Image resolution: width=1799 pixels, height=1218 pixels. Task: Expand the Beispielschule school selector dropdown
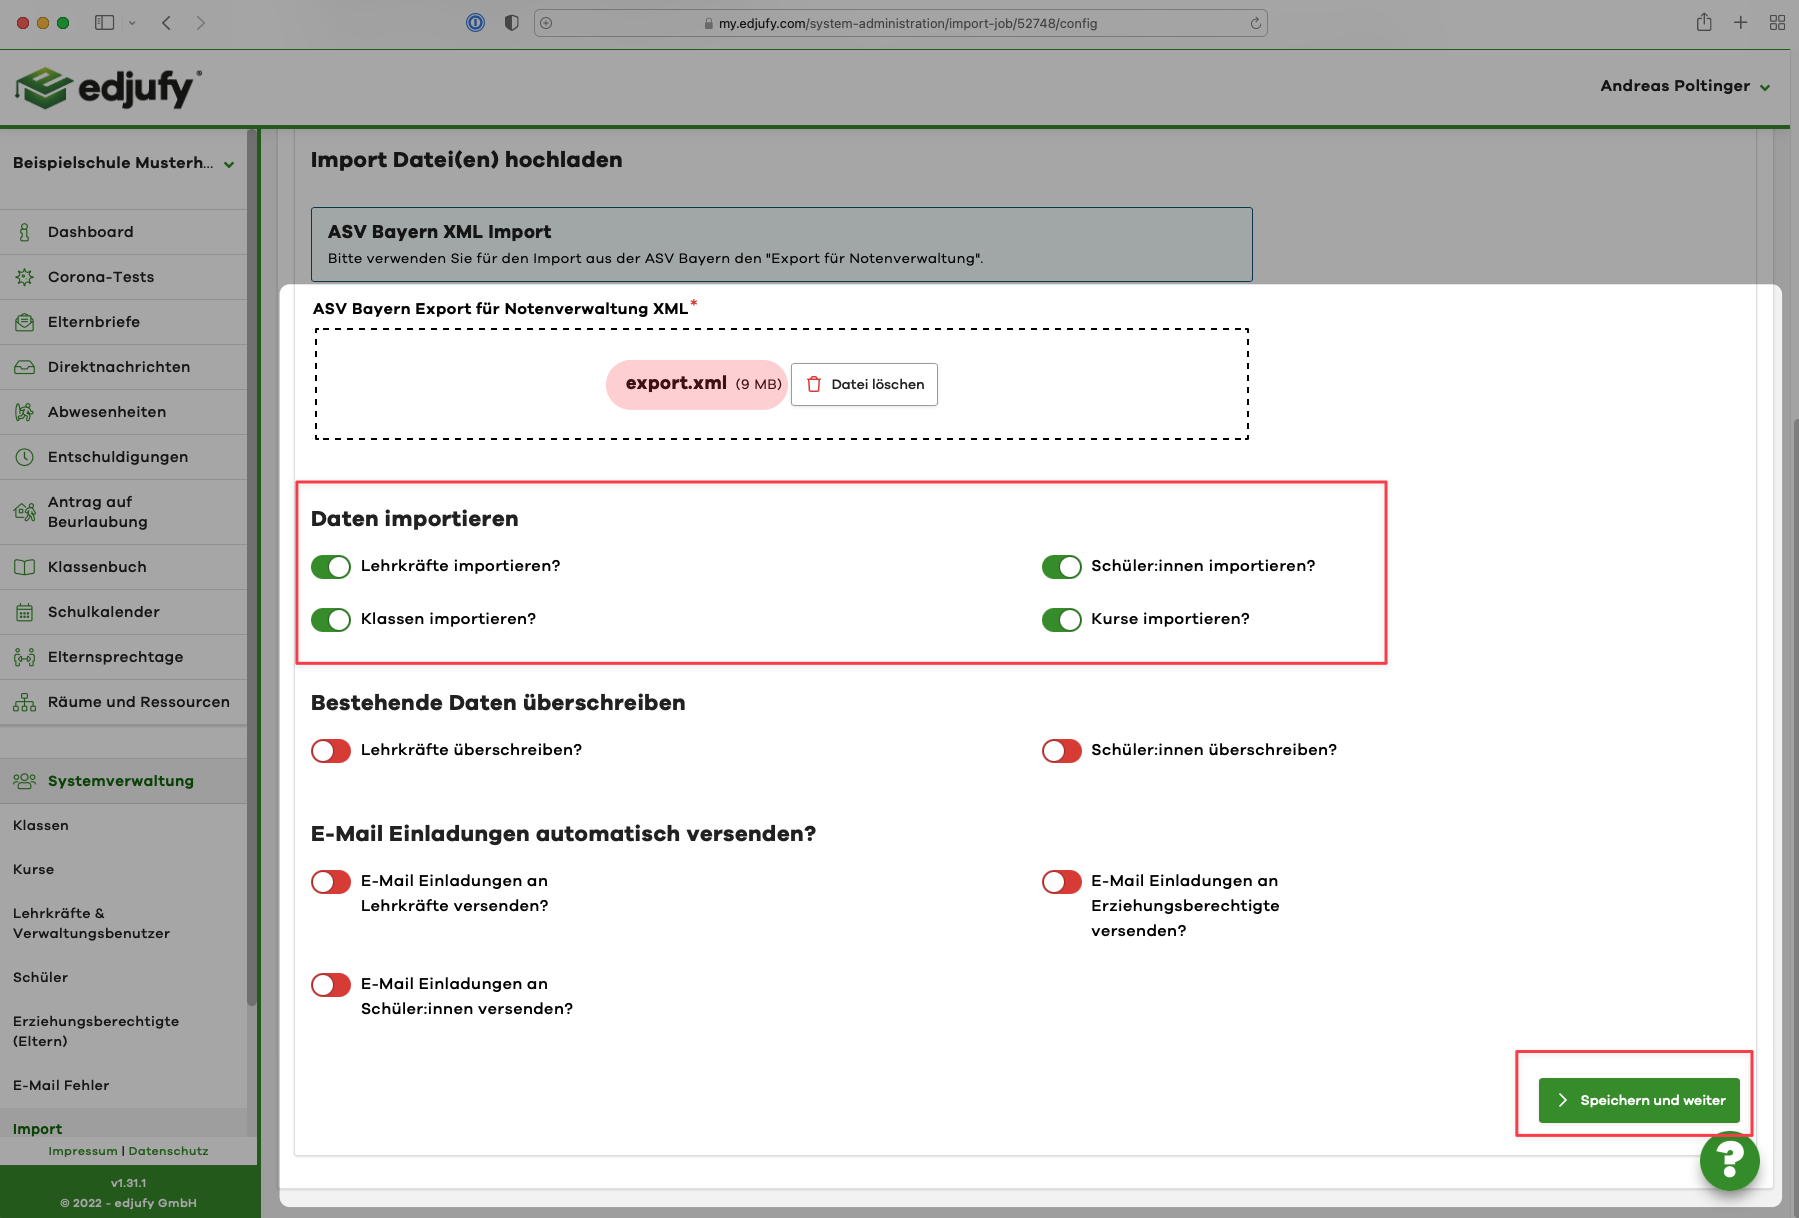pyautogui.click(x=229, y=164)
